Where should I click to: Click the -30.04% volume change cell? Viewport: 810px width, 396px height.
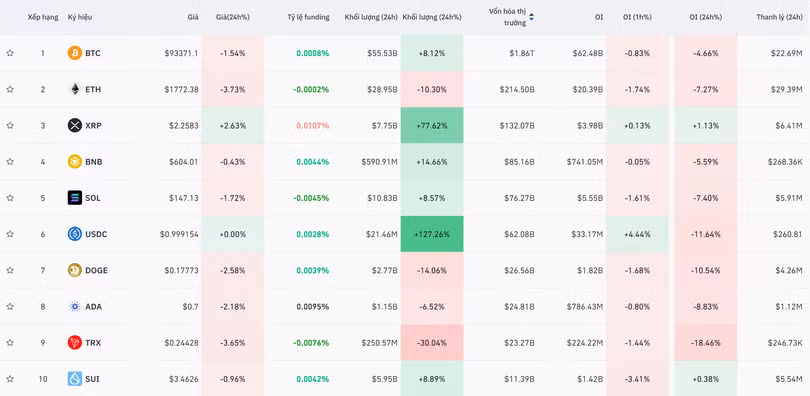click(x=432, y=343)
